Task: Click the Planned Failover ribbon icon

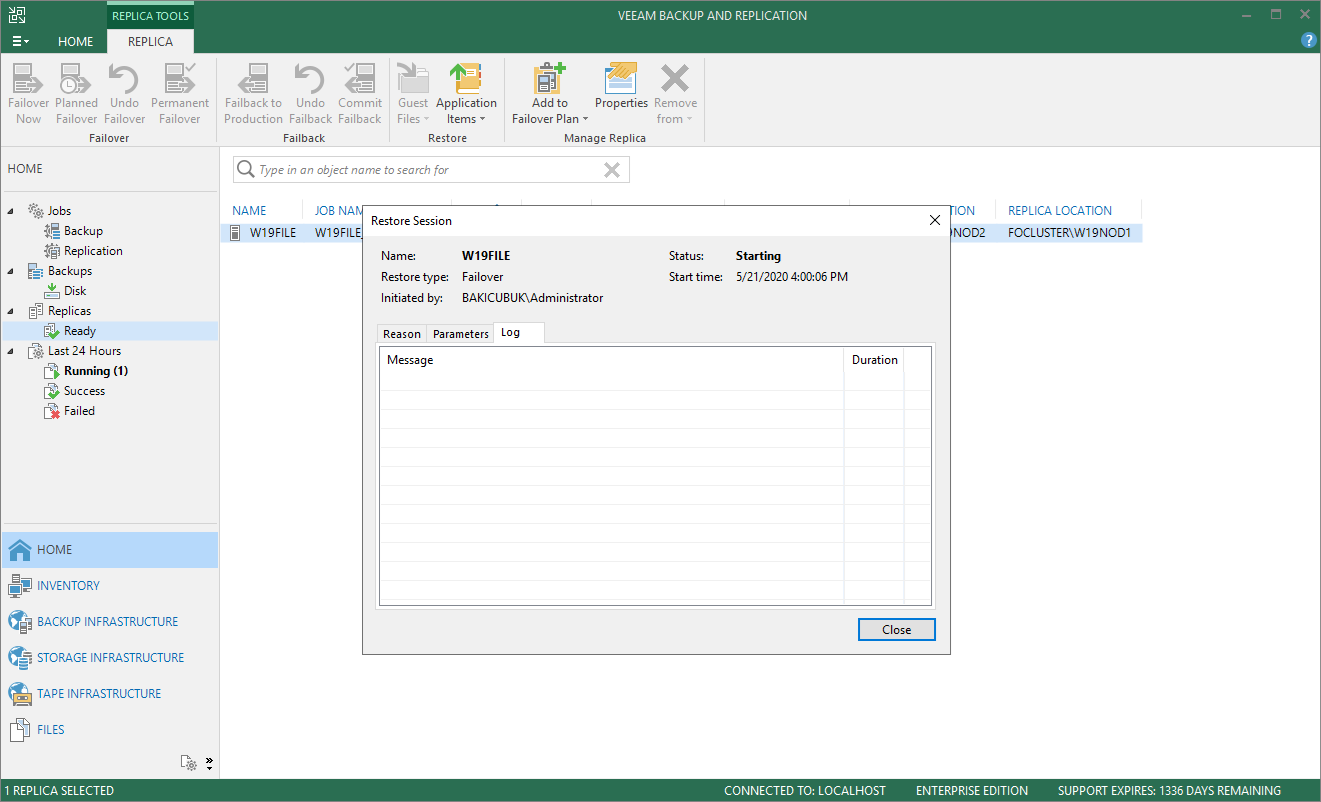Action: click(x=76, y=94)
